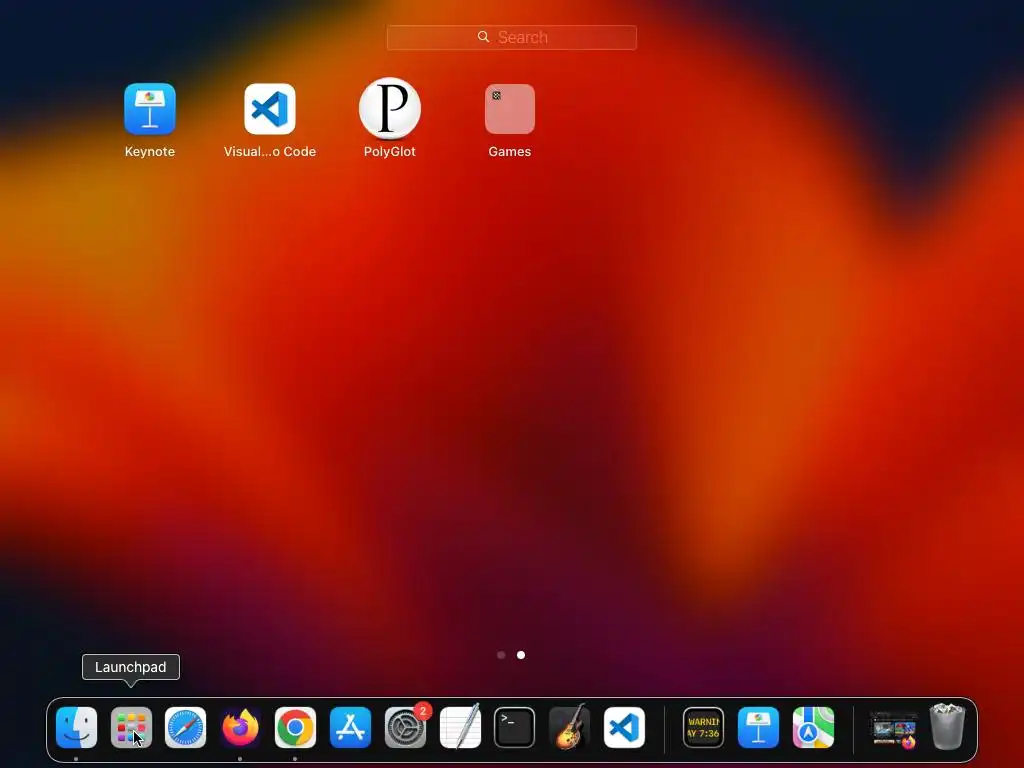This screenshot has height=768, width=1024.
Task: Open Finder from the Dock
Action: pyautogui.click(x=76, y=727)
